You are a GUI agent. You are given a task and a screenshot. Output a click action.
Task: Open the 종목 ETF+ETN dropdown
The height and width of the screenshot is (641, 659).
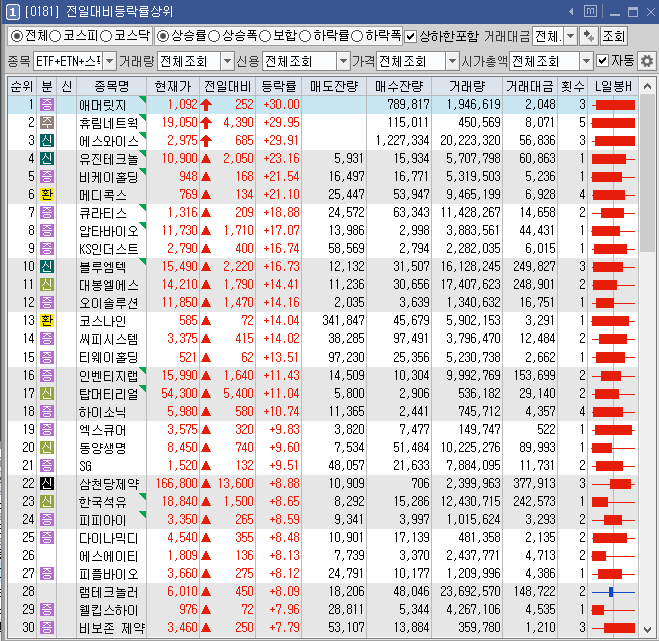click(x=109, y=61)
